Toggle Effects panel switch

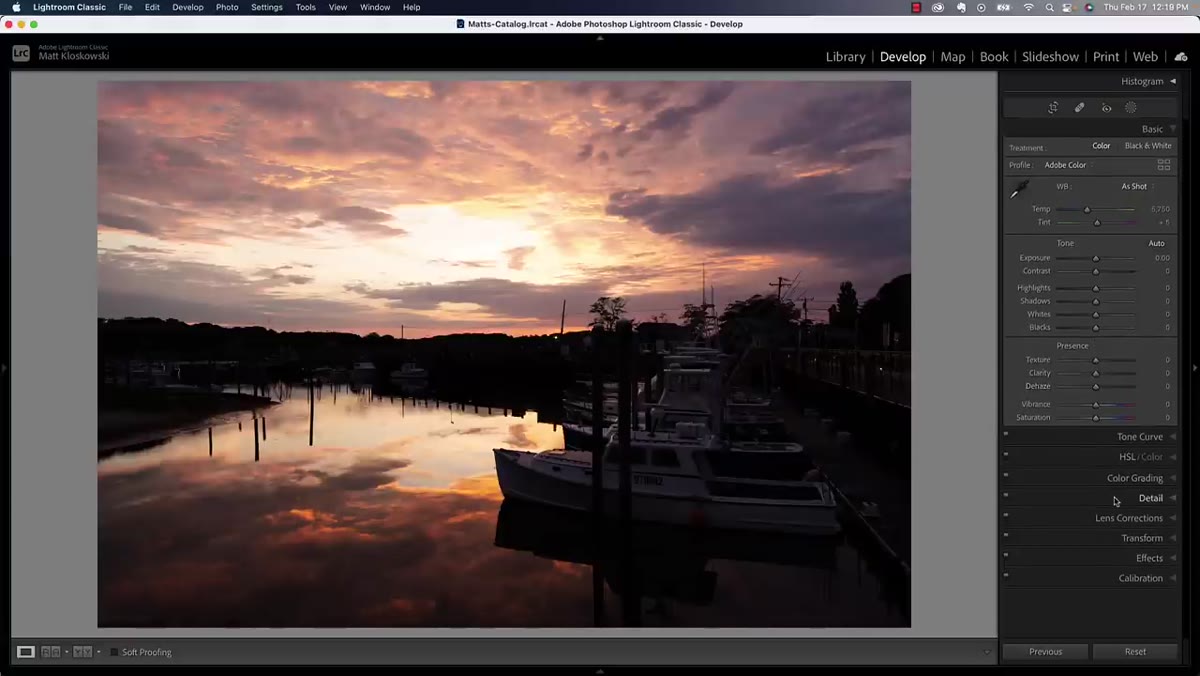1006,556
